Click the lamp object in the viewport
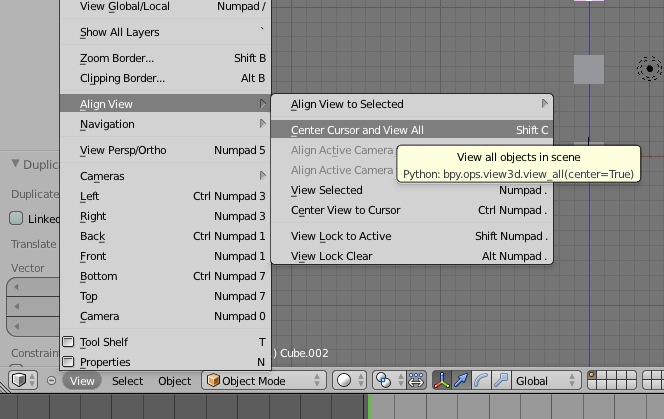 pos(650,68)
